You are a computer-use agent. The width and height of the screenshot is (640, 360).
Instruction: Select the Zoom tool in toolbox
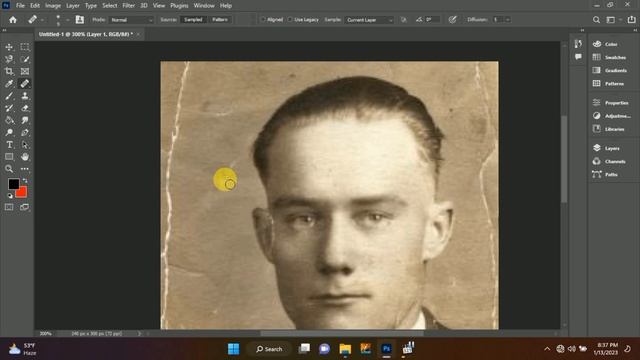pyautogui.click(x=9, y=169)
